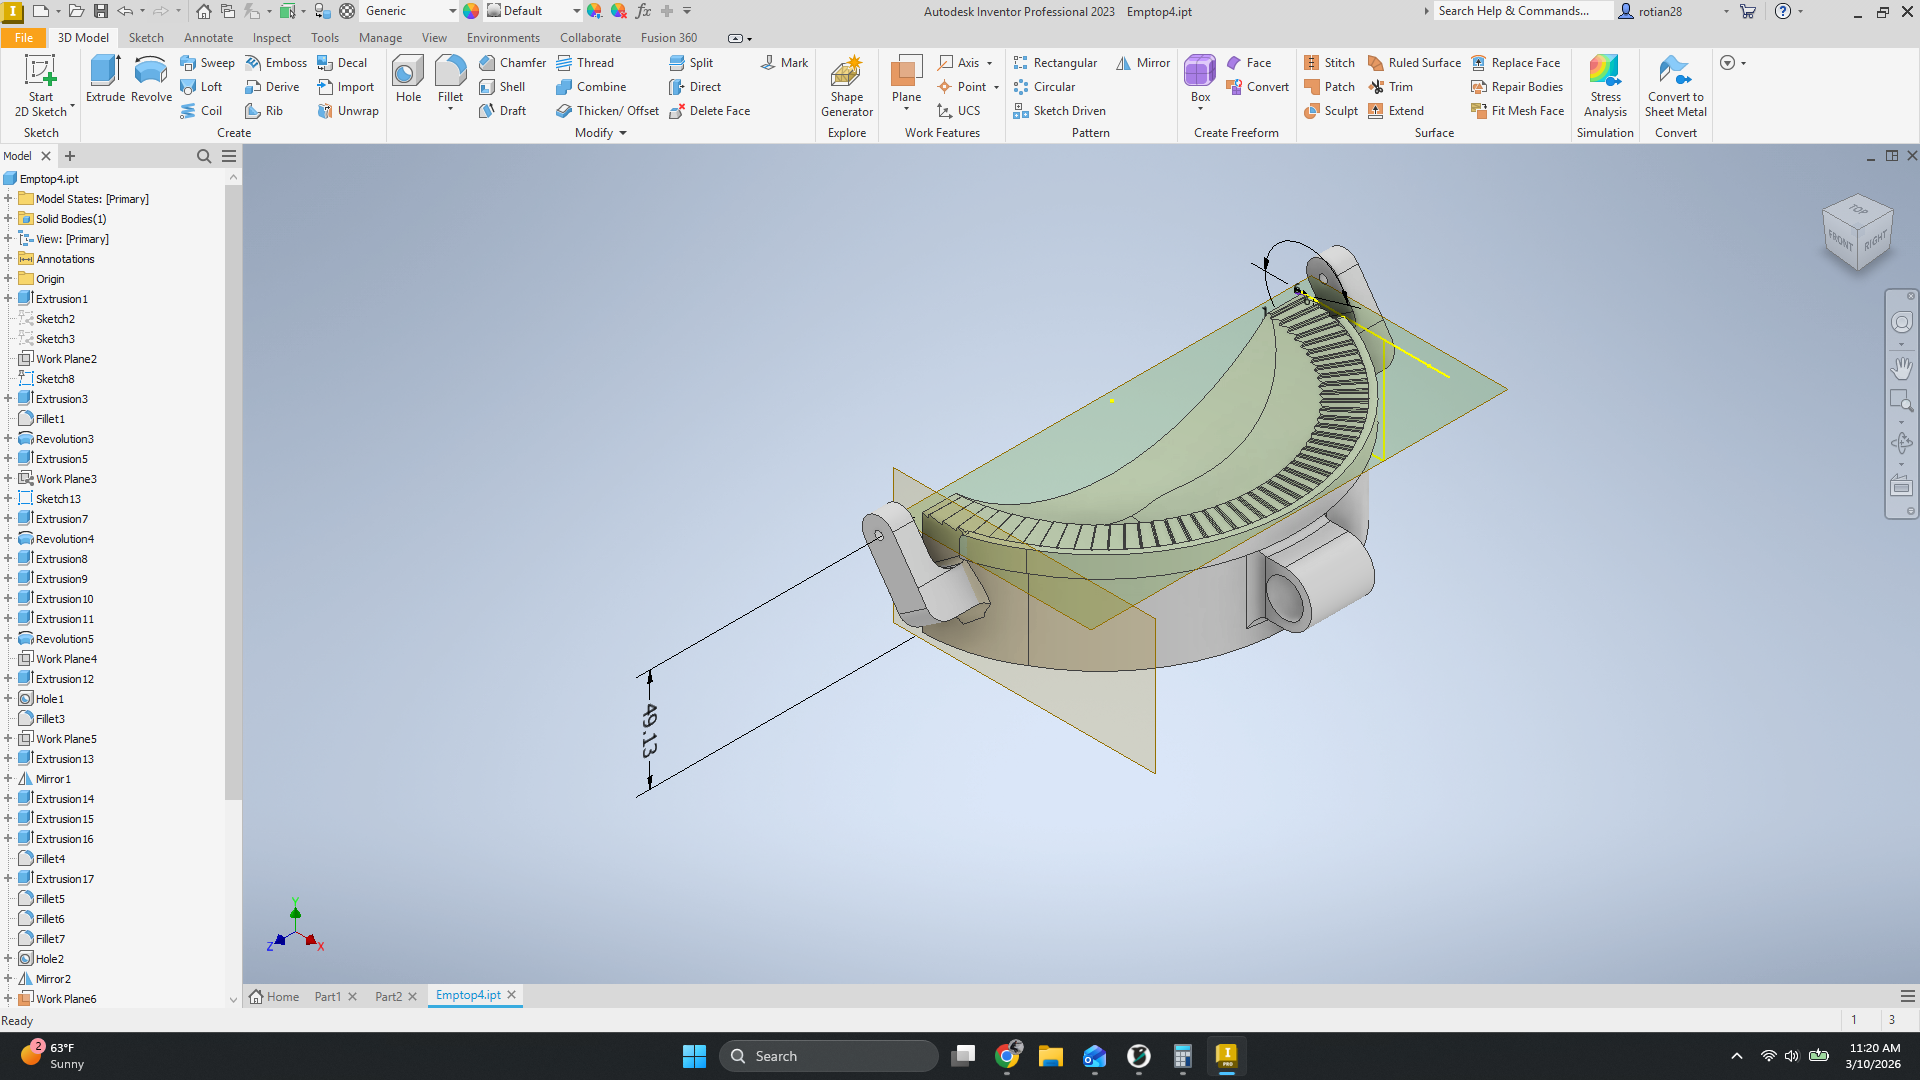Select the Chamfer tool
1920x1080 pixels.
pos(513,62)
